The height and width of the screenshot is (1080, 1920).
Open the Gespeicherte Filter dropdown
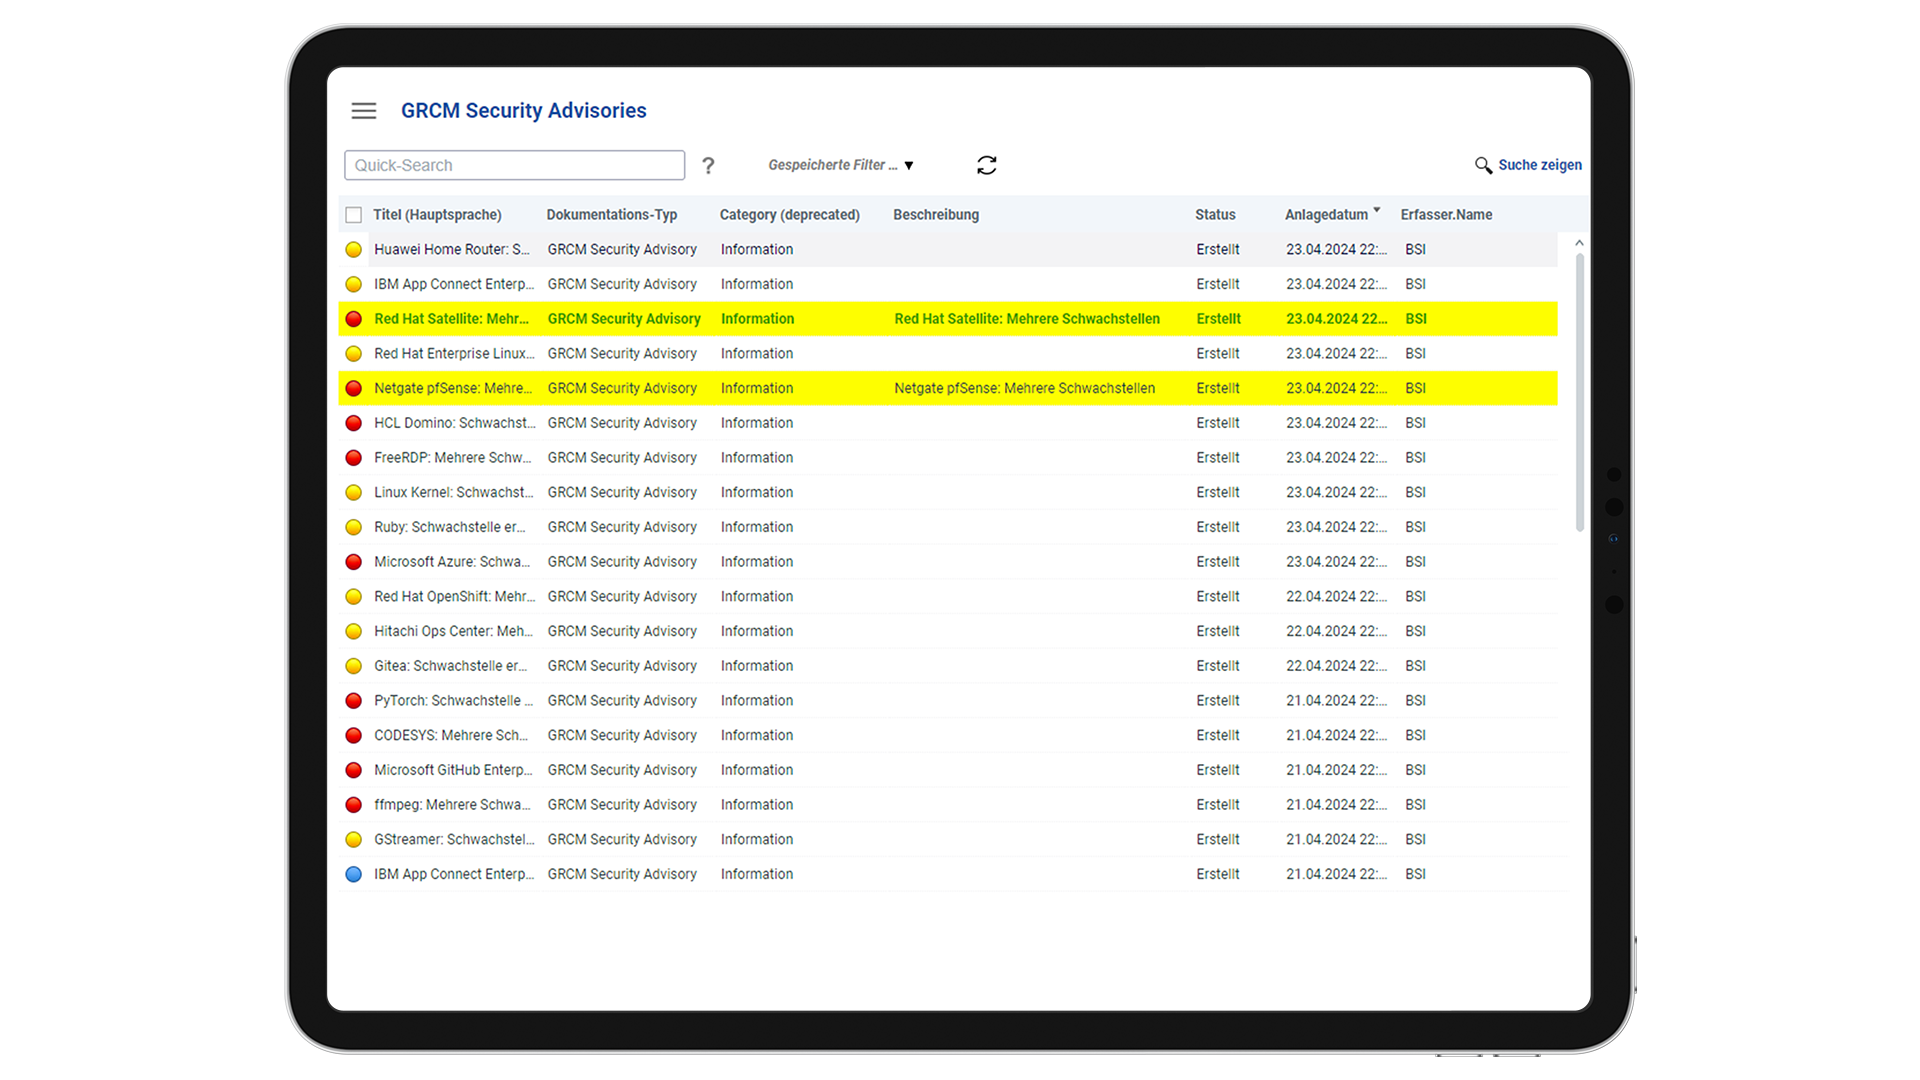[840, 165]
